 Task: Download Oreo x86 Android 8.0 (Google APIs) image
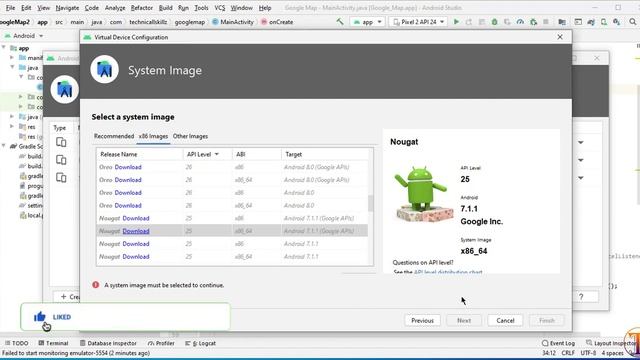point(128,167)
